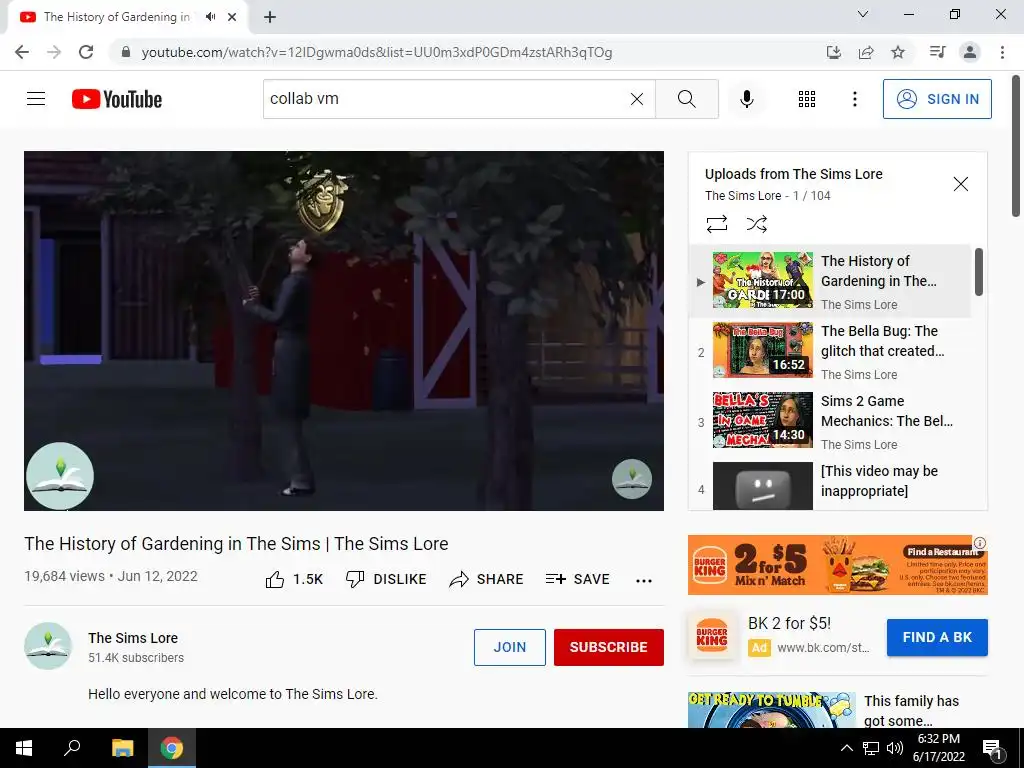
Task: Toggle shuffle playlist
Action: (x=756, y=224)
